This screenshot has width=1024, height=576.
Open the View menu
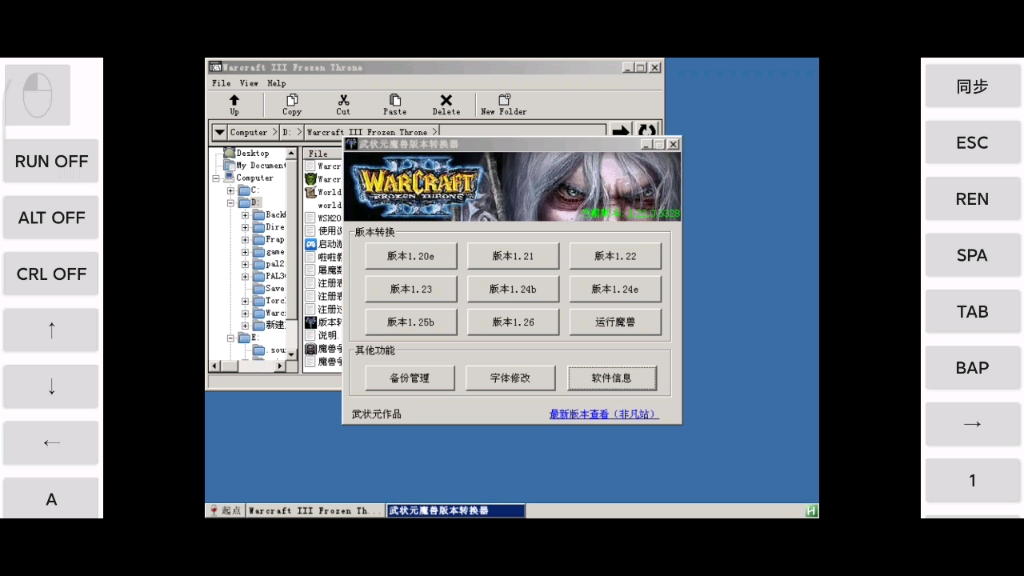[x=249, y=83]
